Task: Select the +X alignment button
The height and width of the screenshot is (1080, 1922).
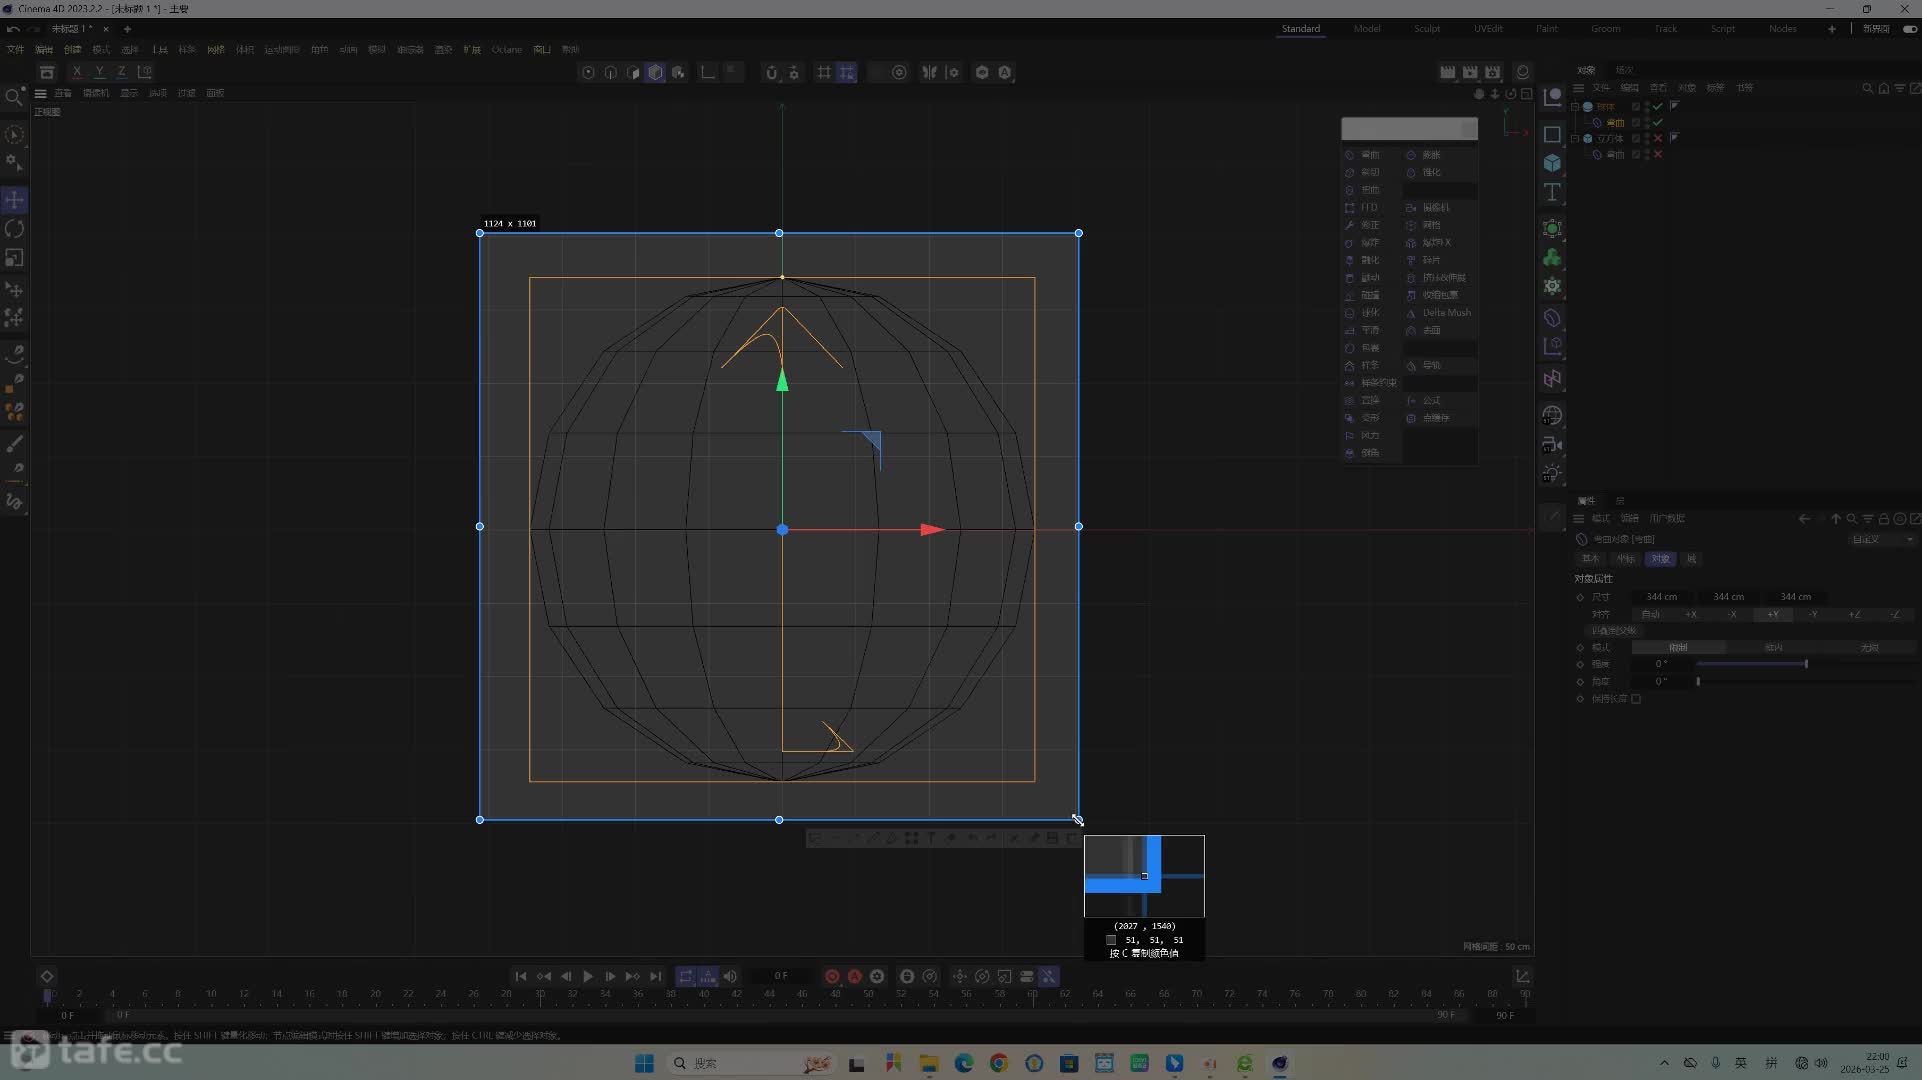Action: (x=1691, y=614)
